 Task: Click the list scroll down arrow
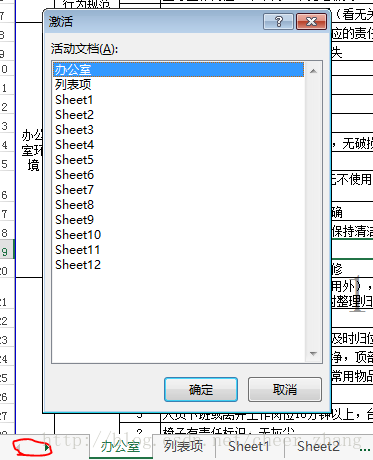313,353
